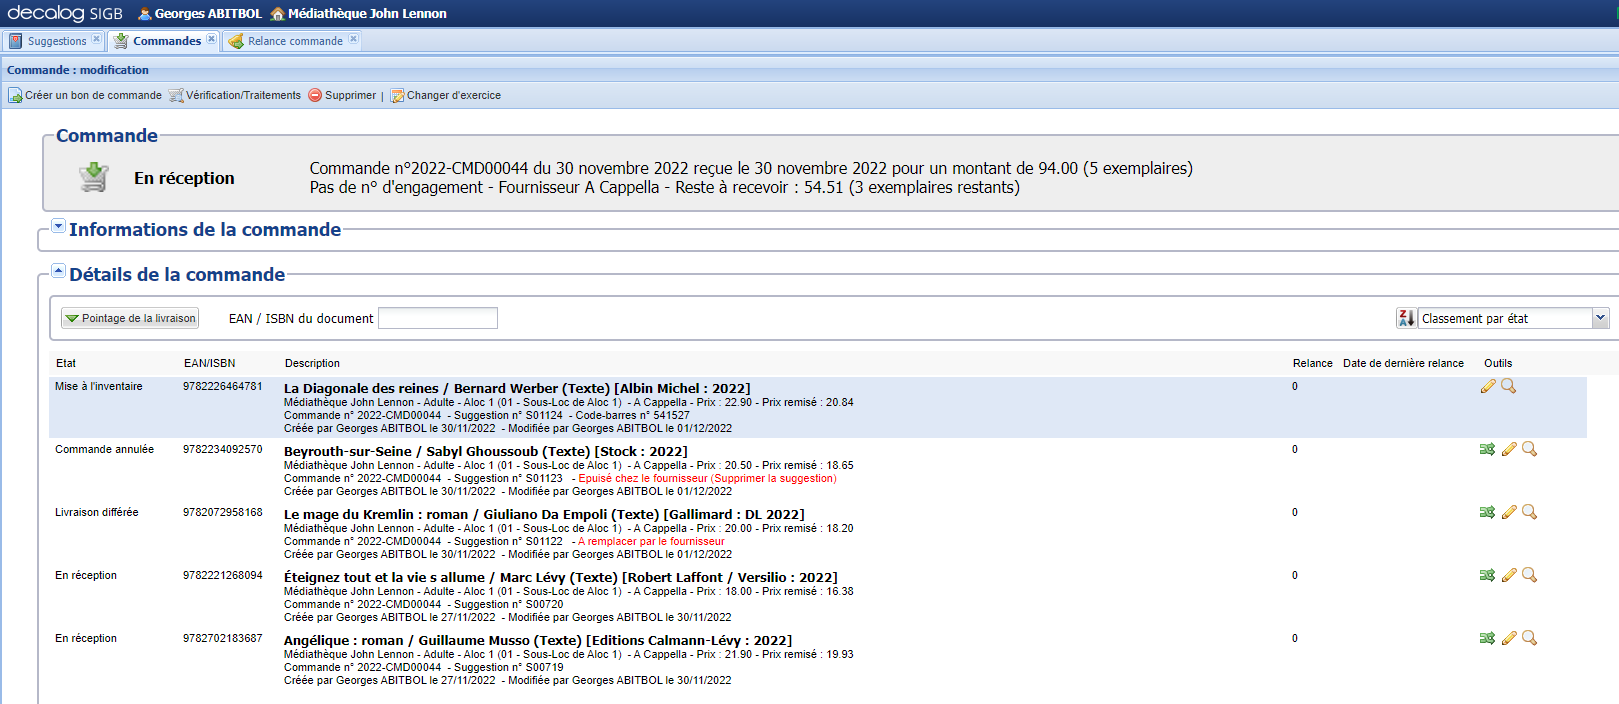
Task: Click Date de dernière relance header
Action: [1403, 363]
